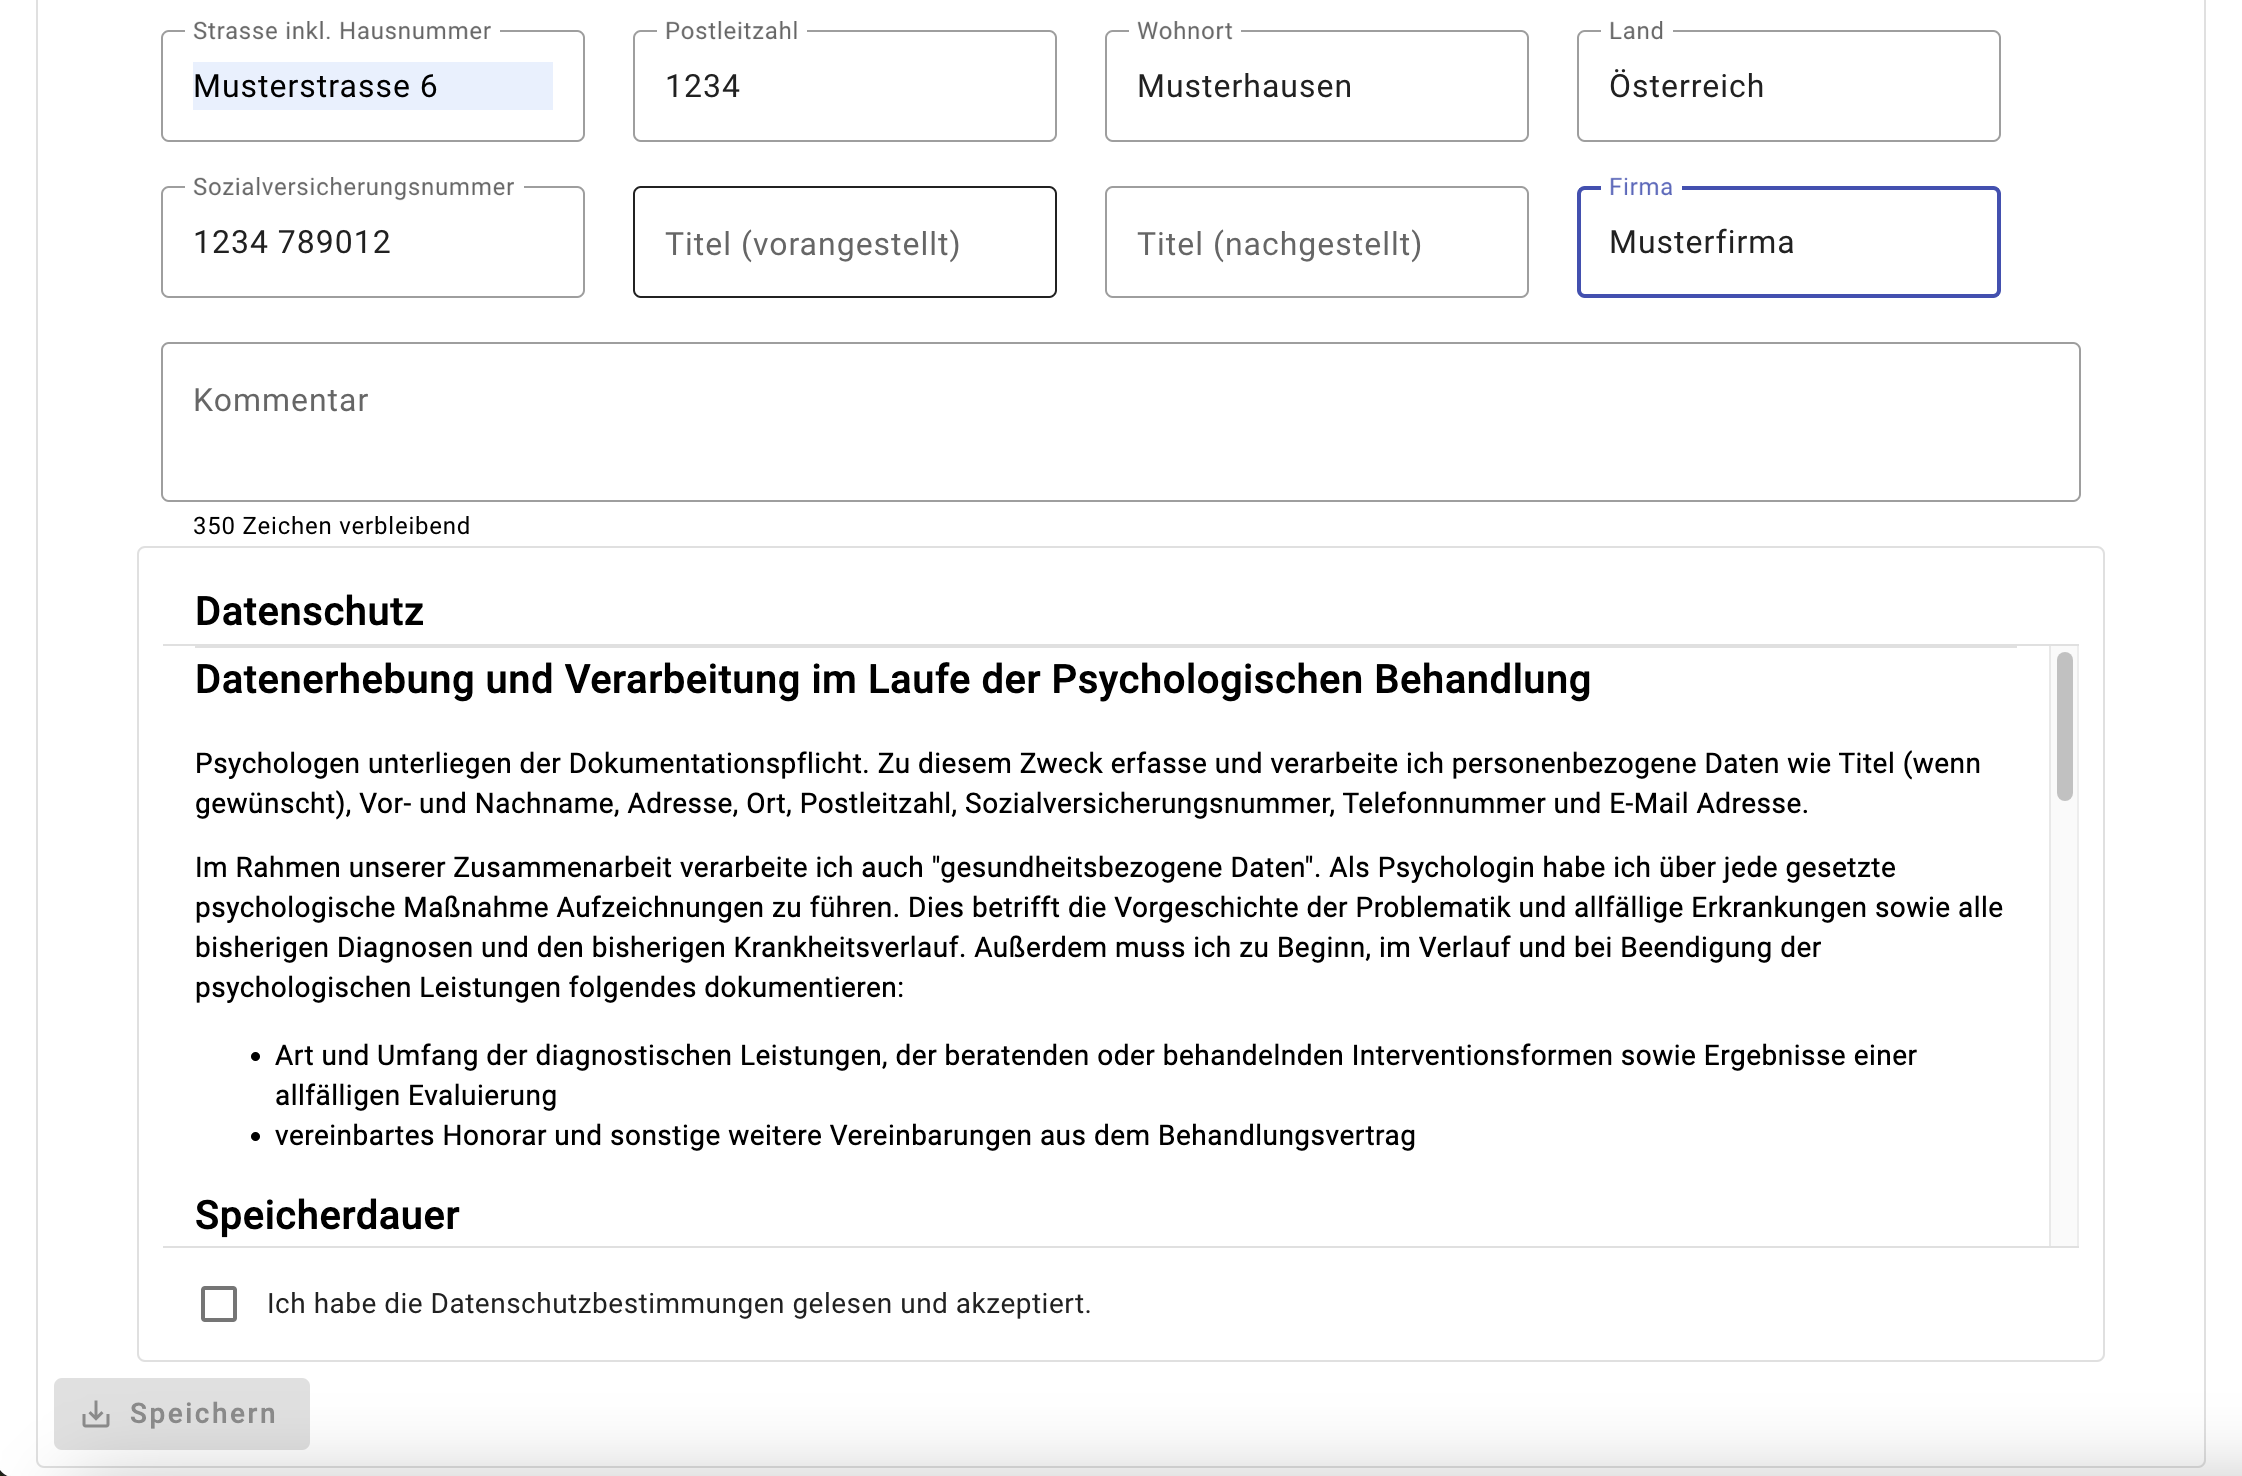The width and height of the screenshot is (2242, 1476).
Task: Accept the Datenschutzbestimmungen checkbox
Action: pos(219,1304)
